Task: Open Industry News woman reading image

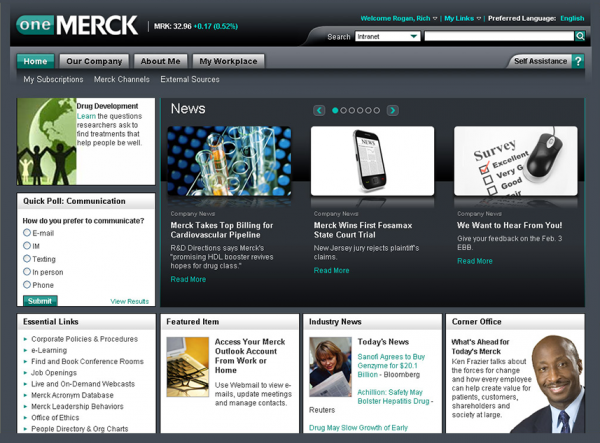Action: [x=330, y=366]
